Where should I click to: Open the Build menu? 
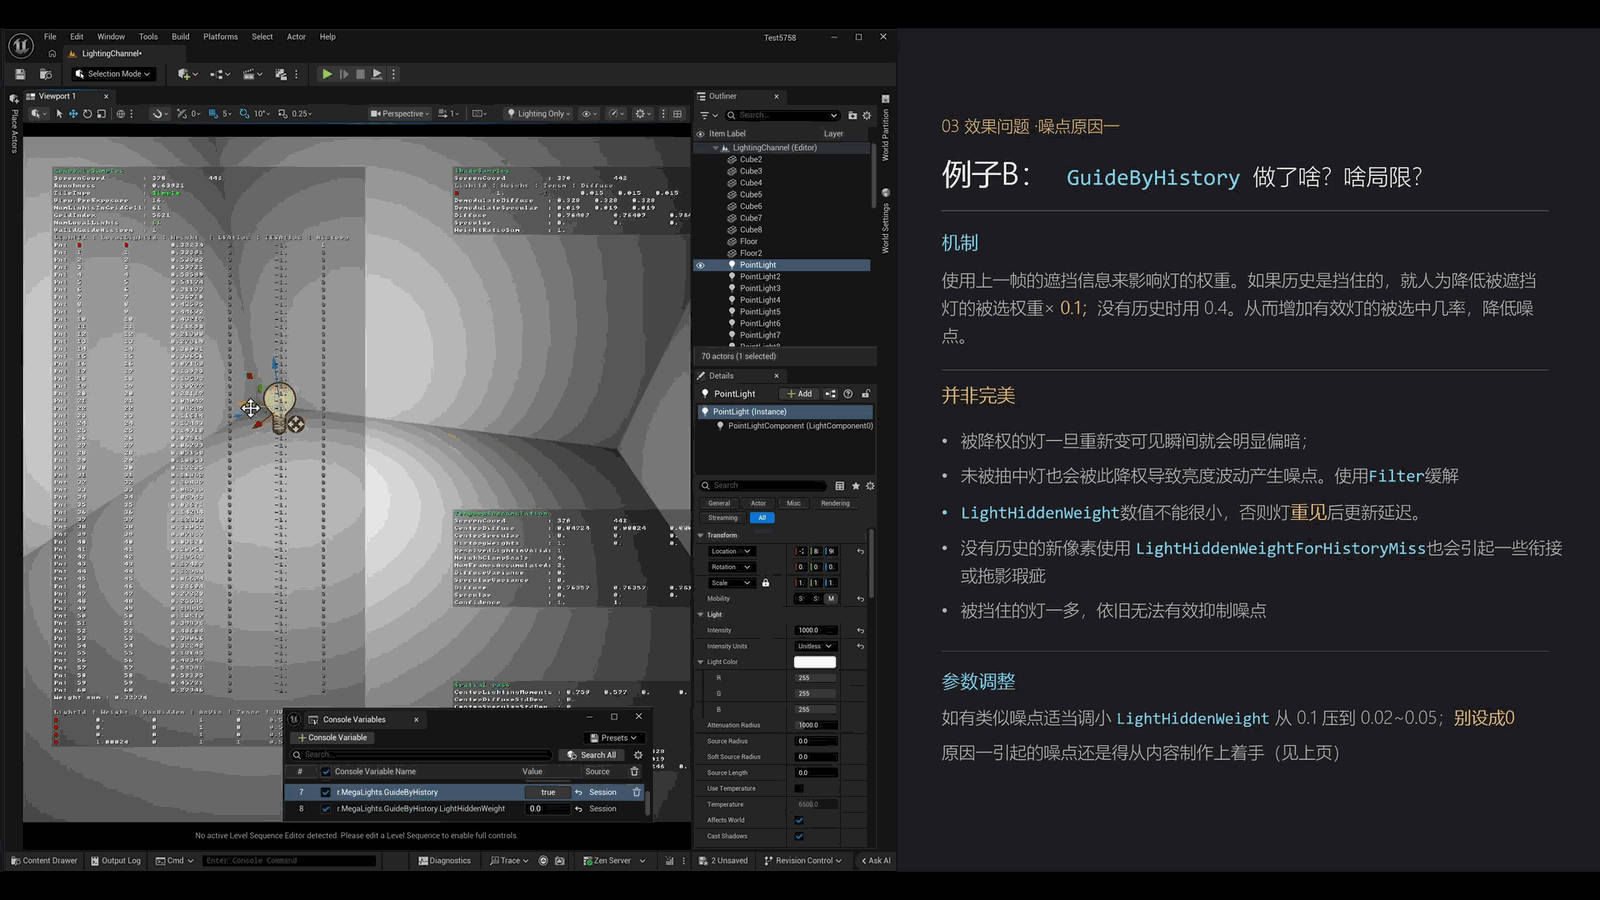point(180,37)
